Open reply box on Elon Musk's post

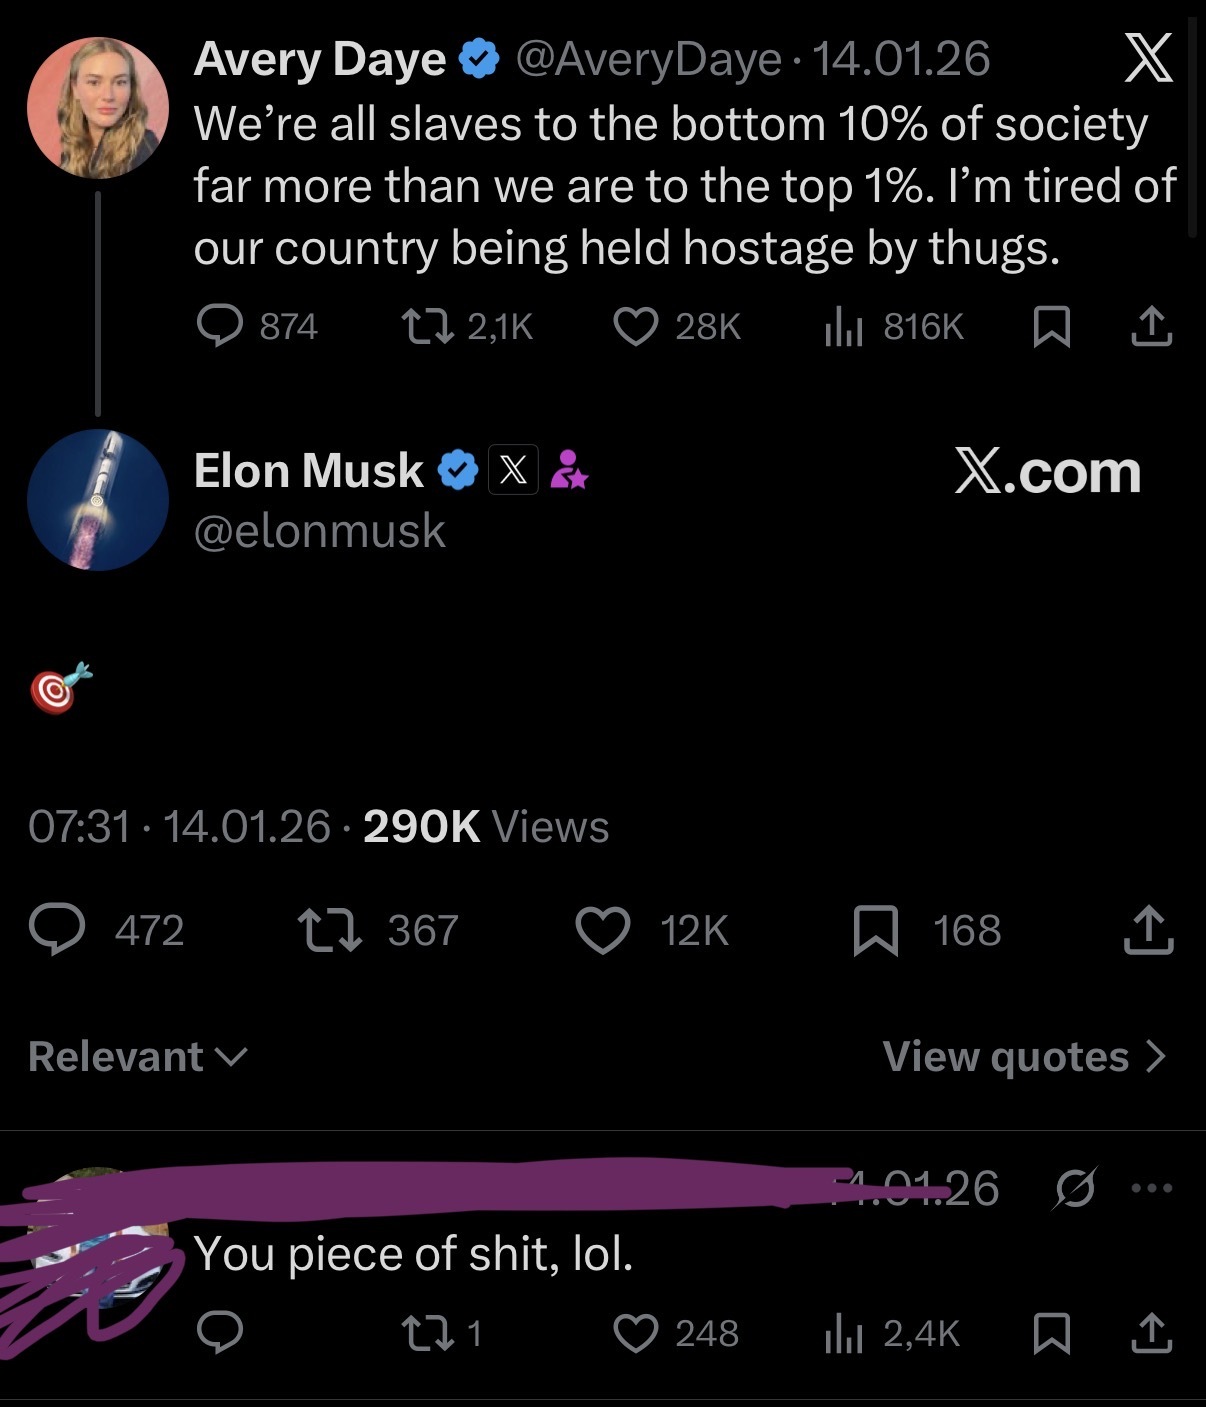(56, 930)
